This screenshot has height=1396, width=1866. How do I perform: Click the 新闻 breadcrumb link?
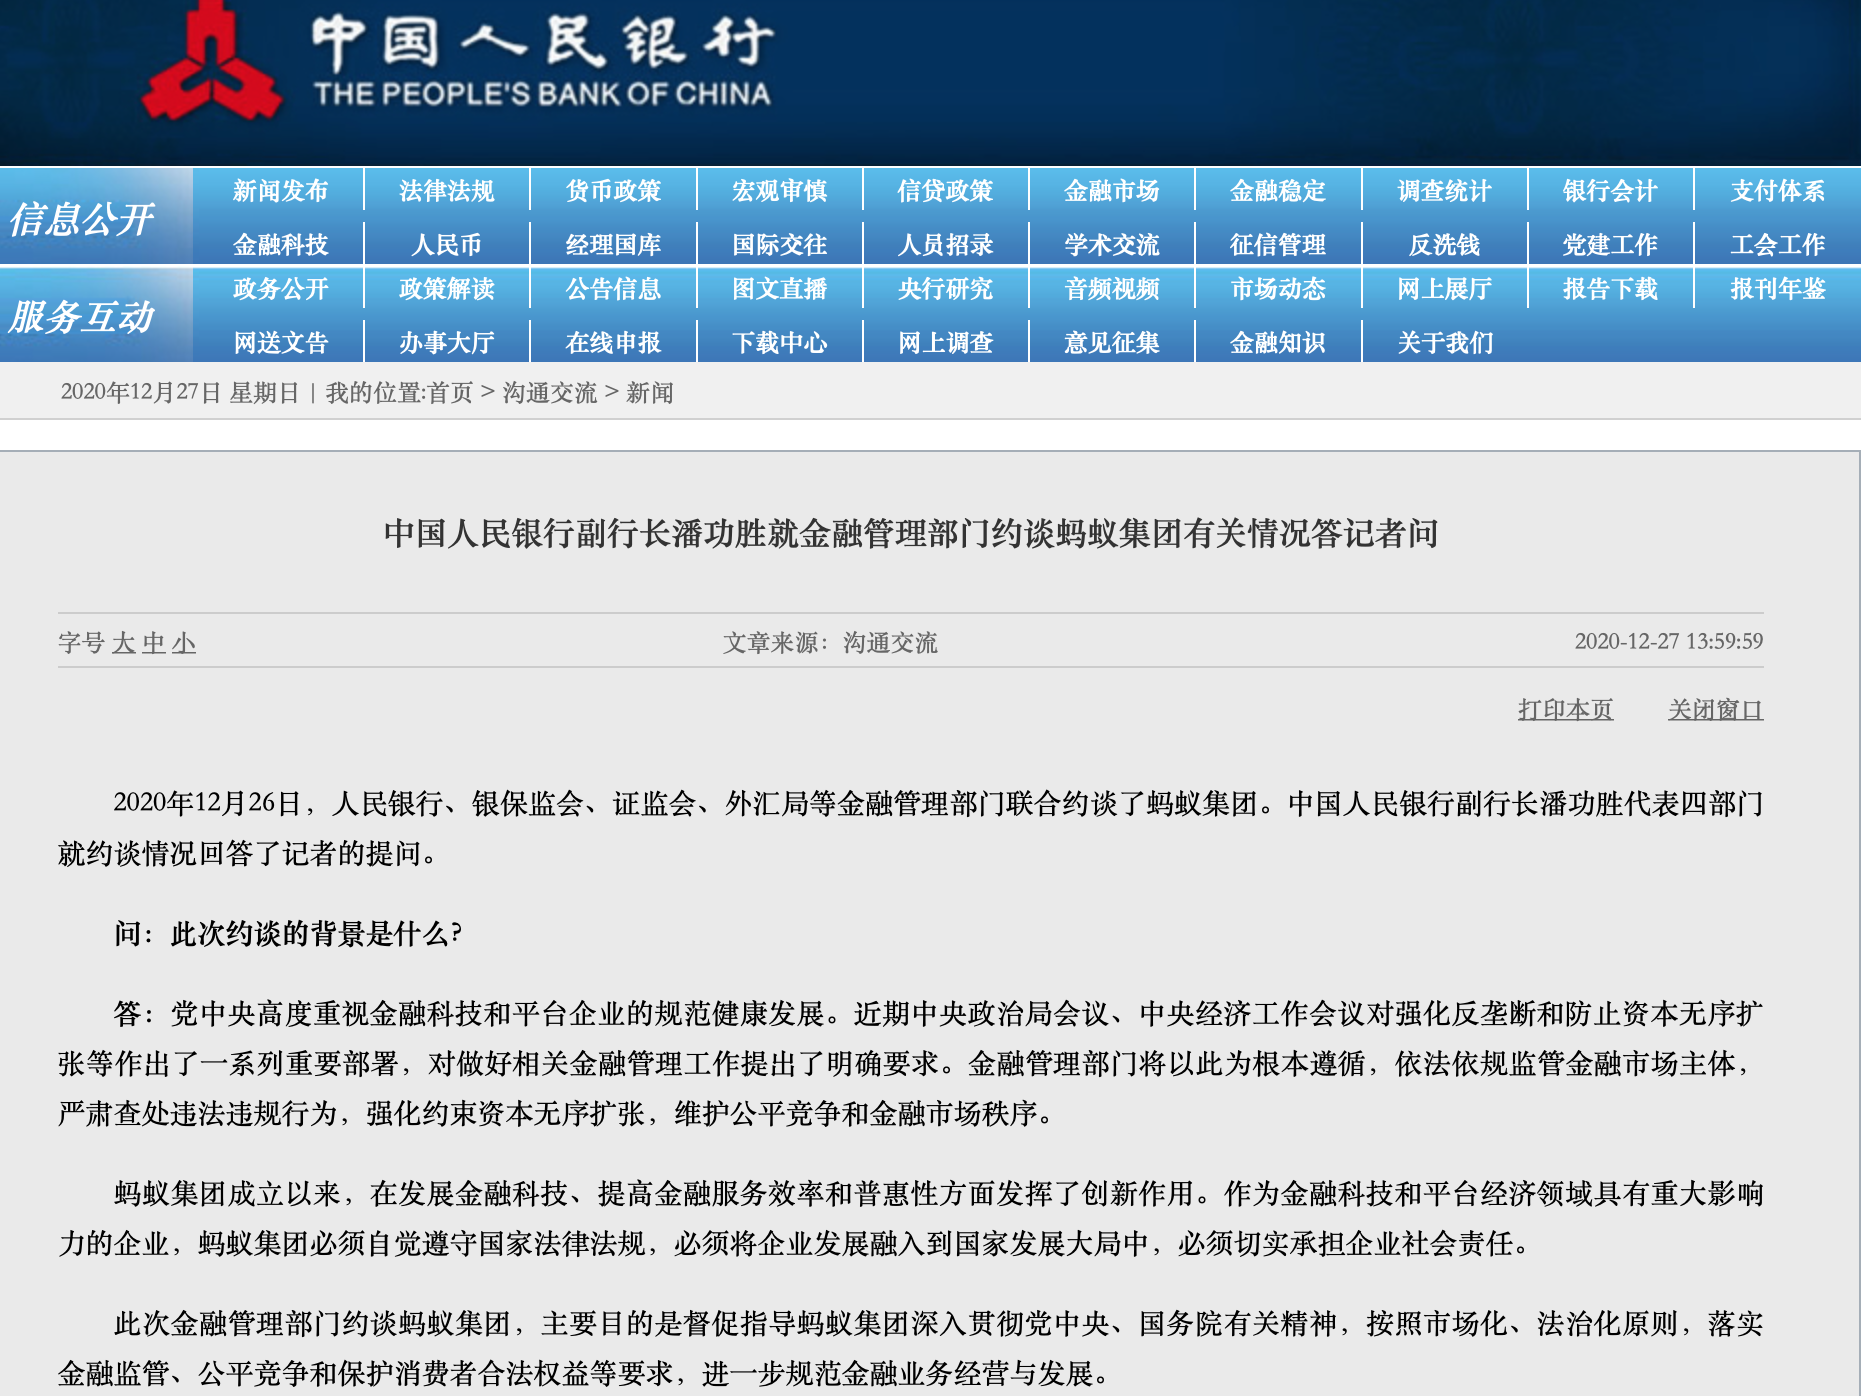point(650,393)
